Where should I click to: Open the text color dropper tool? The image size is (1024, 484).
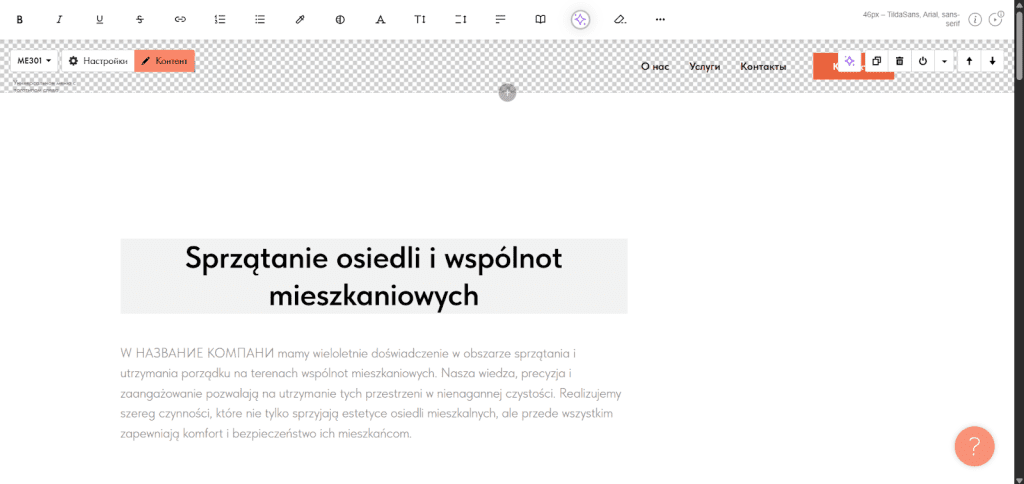coord(300,20)
